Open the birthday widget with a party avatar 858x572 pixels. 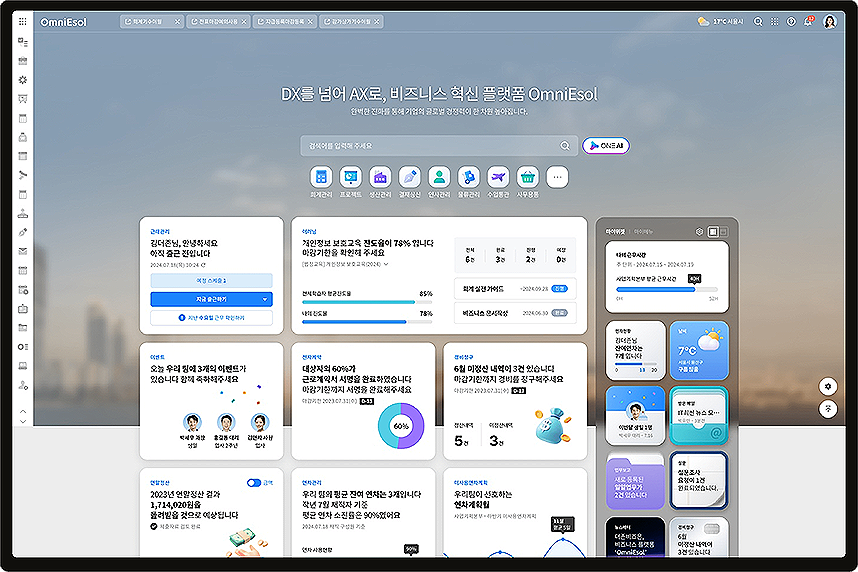(635, 415)
